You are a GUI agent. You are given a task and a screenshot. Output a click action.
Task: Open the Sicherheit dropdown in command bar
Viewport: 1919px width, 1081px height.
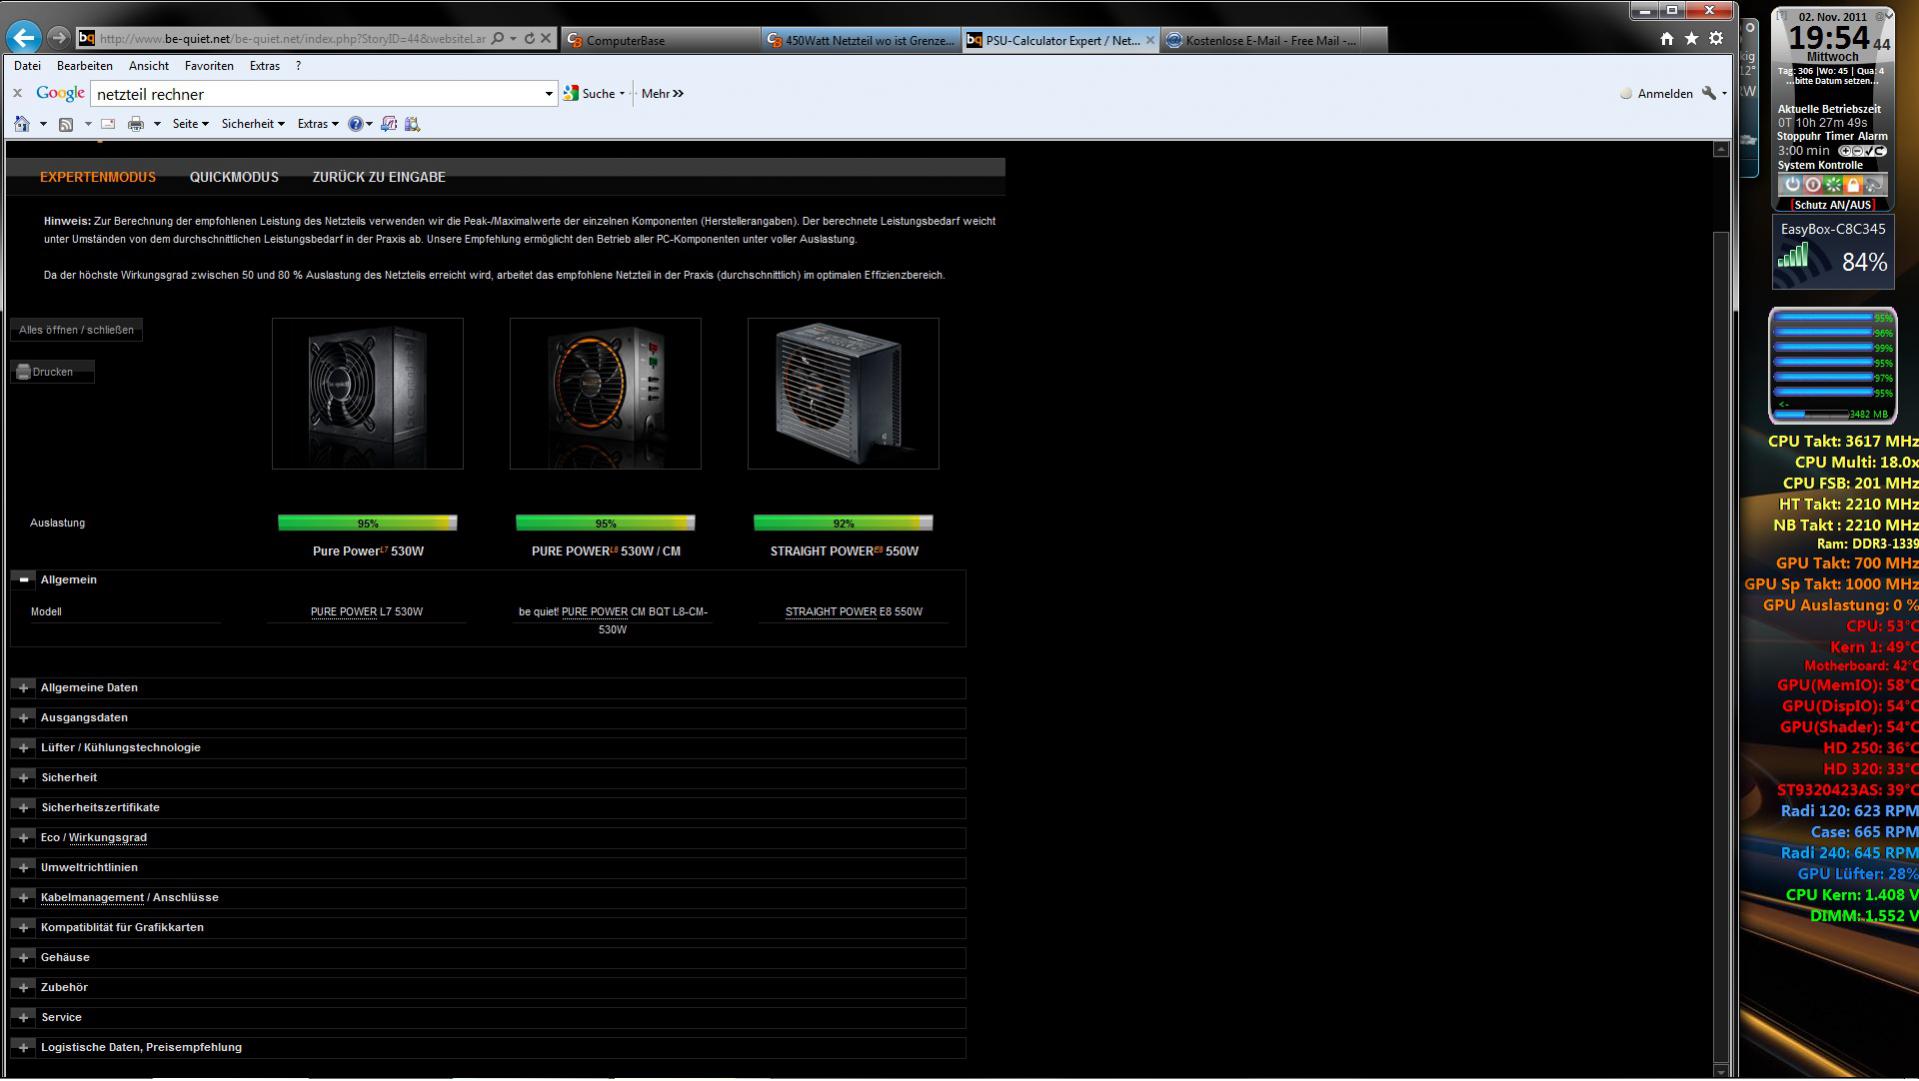(x=253, y=124)
